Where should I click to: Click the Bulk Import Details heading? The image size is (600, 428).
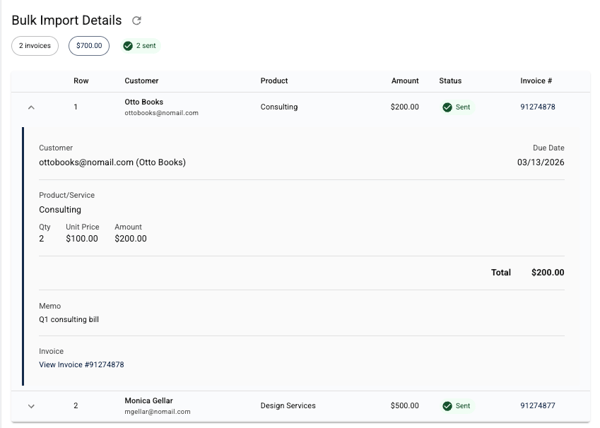[67, 20]
